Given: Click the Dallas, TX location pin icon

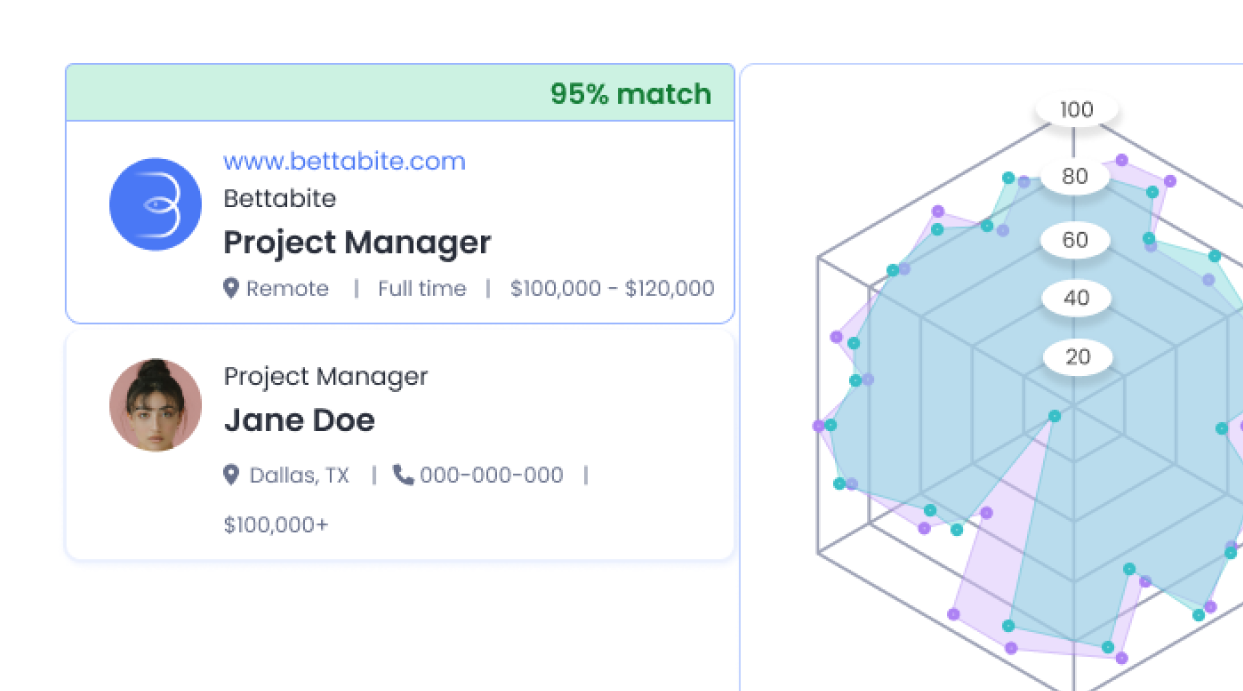Looking at the screenshot, I should (x=231, y=474).
